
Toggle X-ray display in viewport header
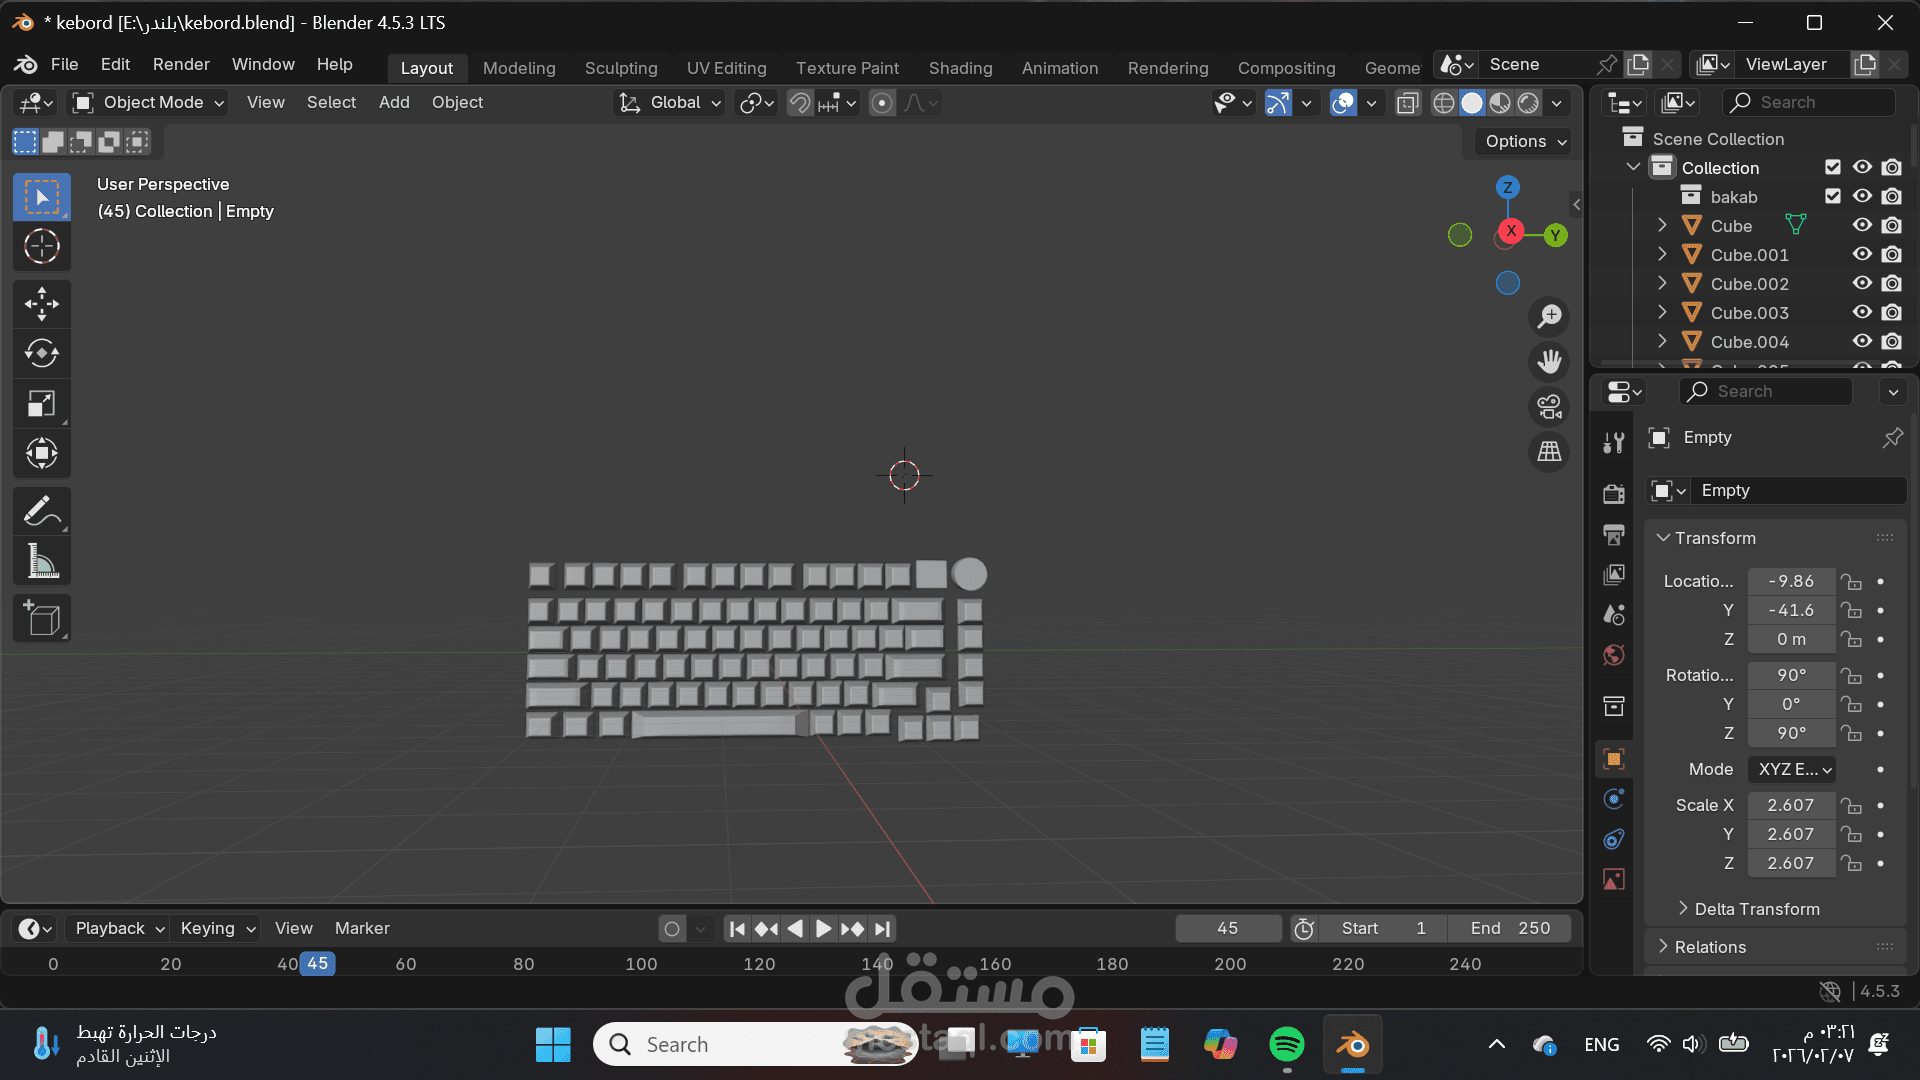pyautogui.click(x=1407, y=103)
